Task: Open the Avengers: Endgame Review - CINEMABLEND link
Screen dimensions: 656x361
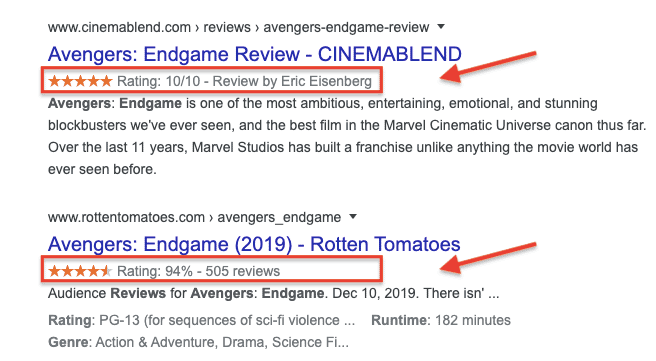Action: [x=254, y=54]
